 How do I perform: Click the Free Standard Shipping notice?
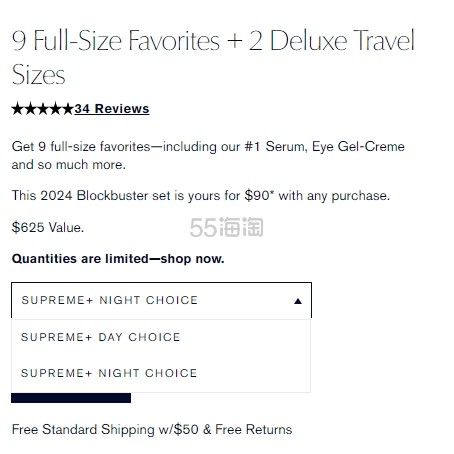tap(152, 429)
